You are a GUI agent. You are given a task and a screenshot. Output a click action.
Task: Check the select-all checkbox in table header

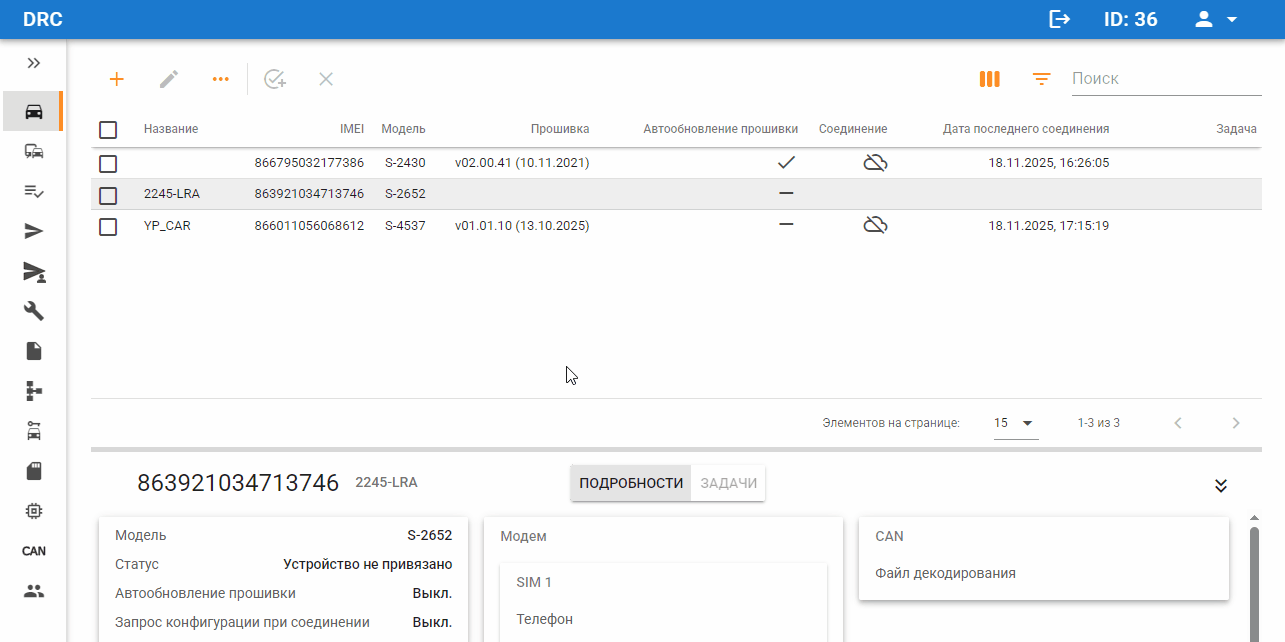click(108, 128)
